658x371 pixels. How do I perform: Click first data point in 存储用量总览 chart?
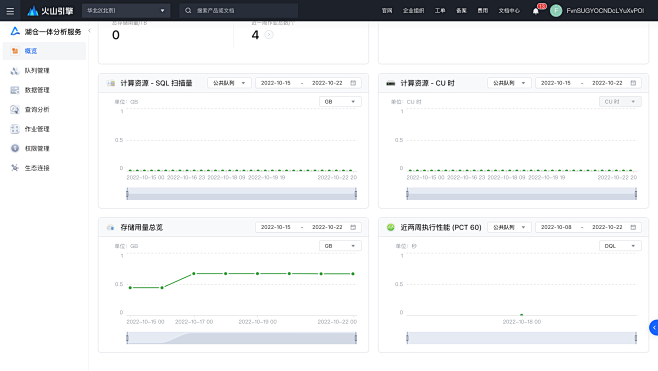click(x=130, y=287)
